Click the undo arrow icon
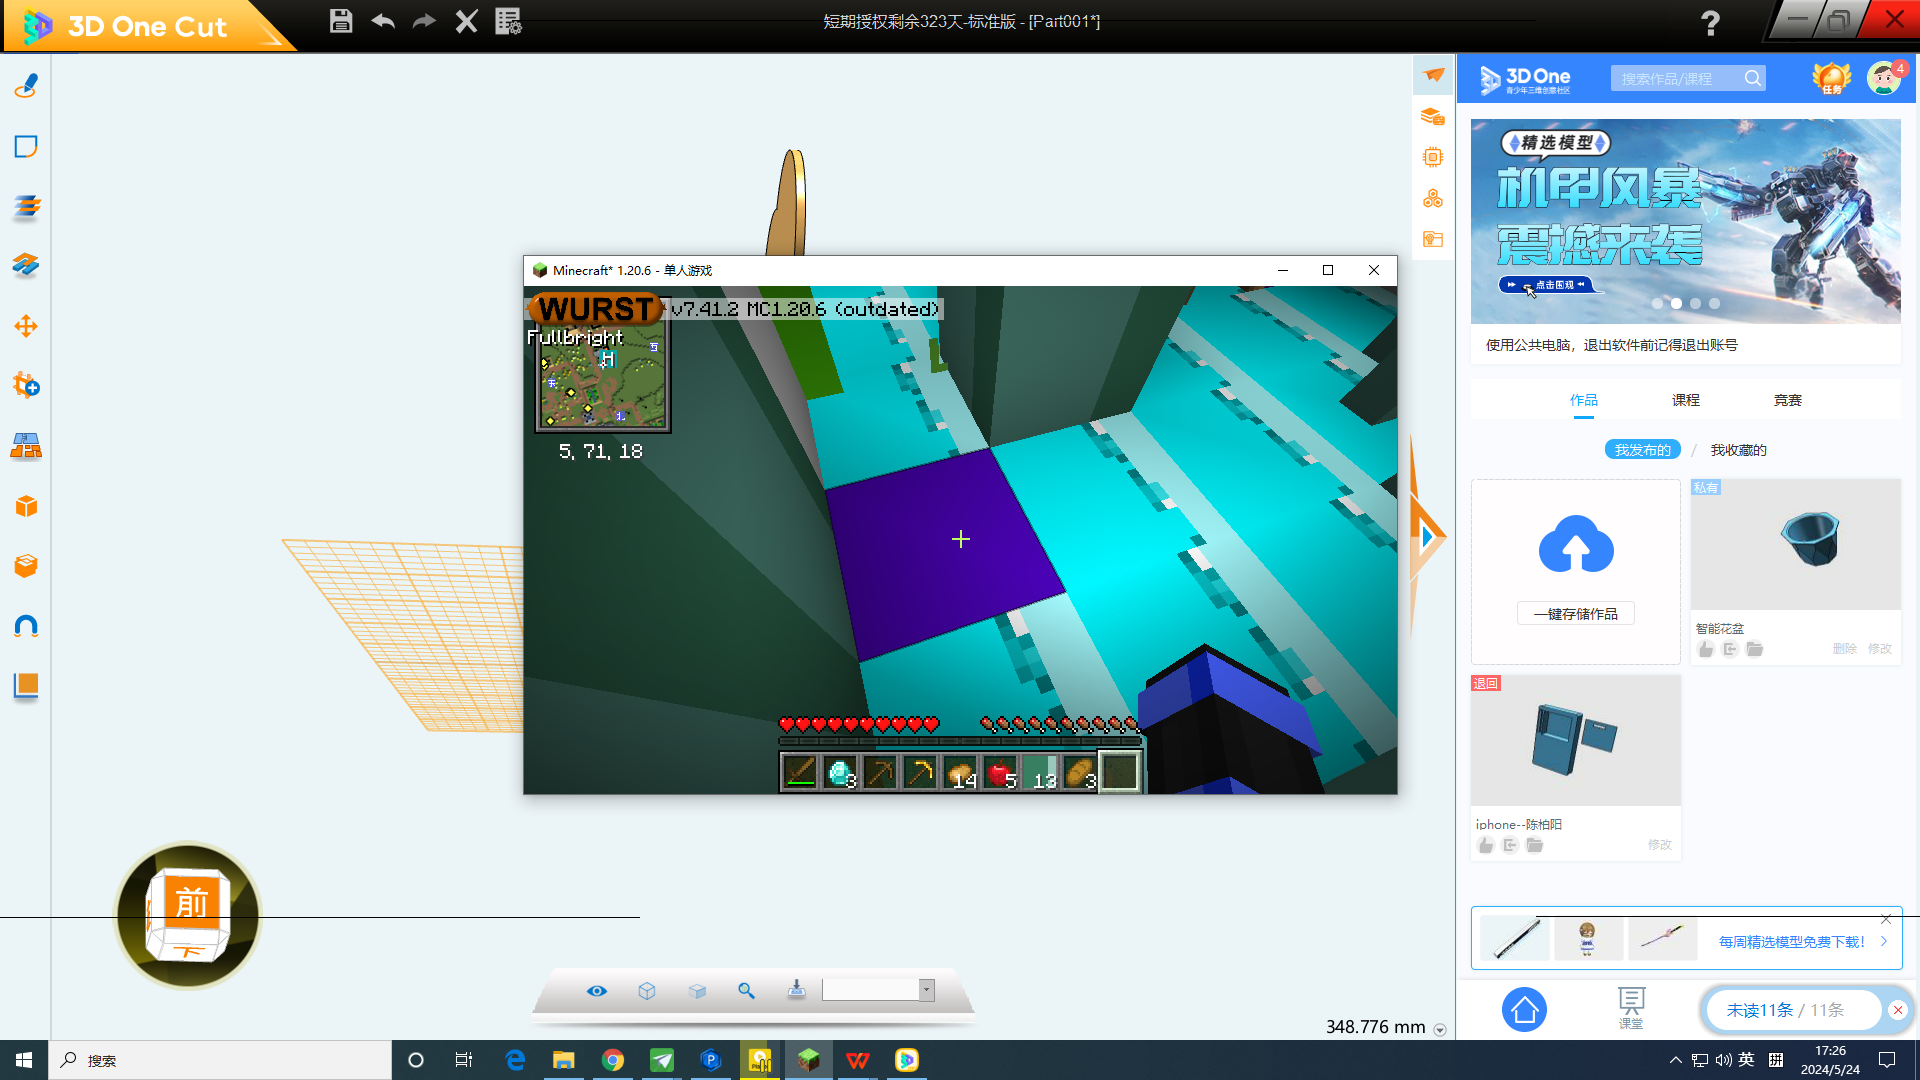This screenshot has width=1920, height=1080. click(383, 21)
